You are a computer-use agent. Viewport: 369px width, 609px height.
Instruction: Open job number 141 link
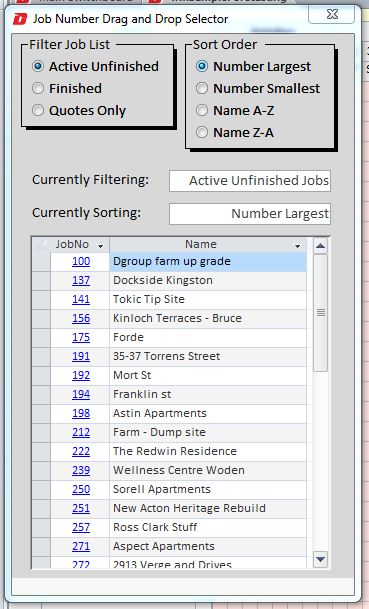click(81, 299)
